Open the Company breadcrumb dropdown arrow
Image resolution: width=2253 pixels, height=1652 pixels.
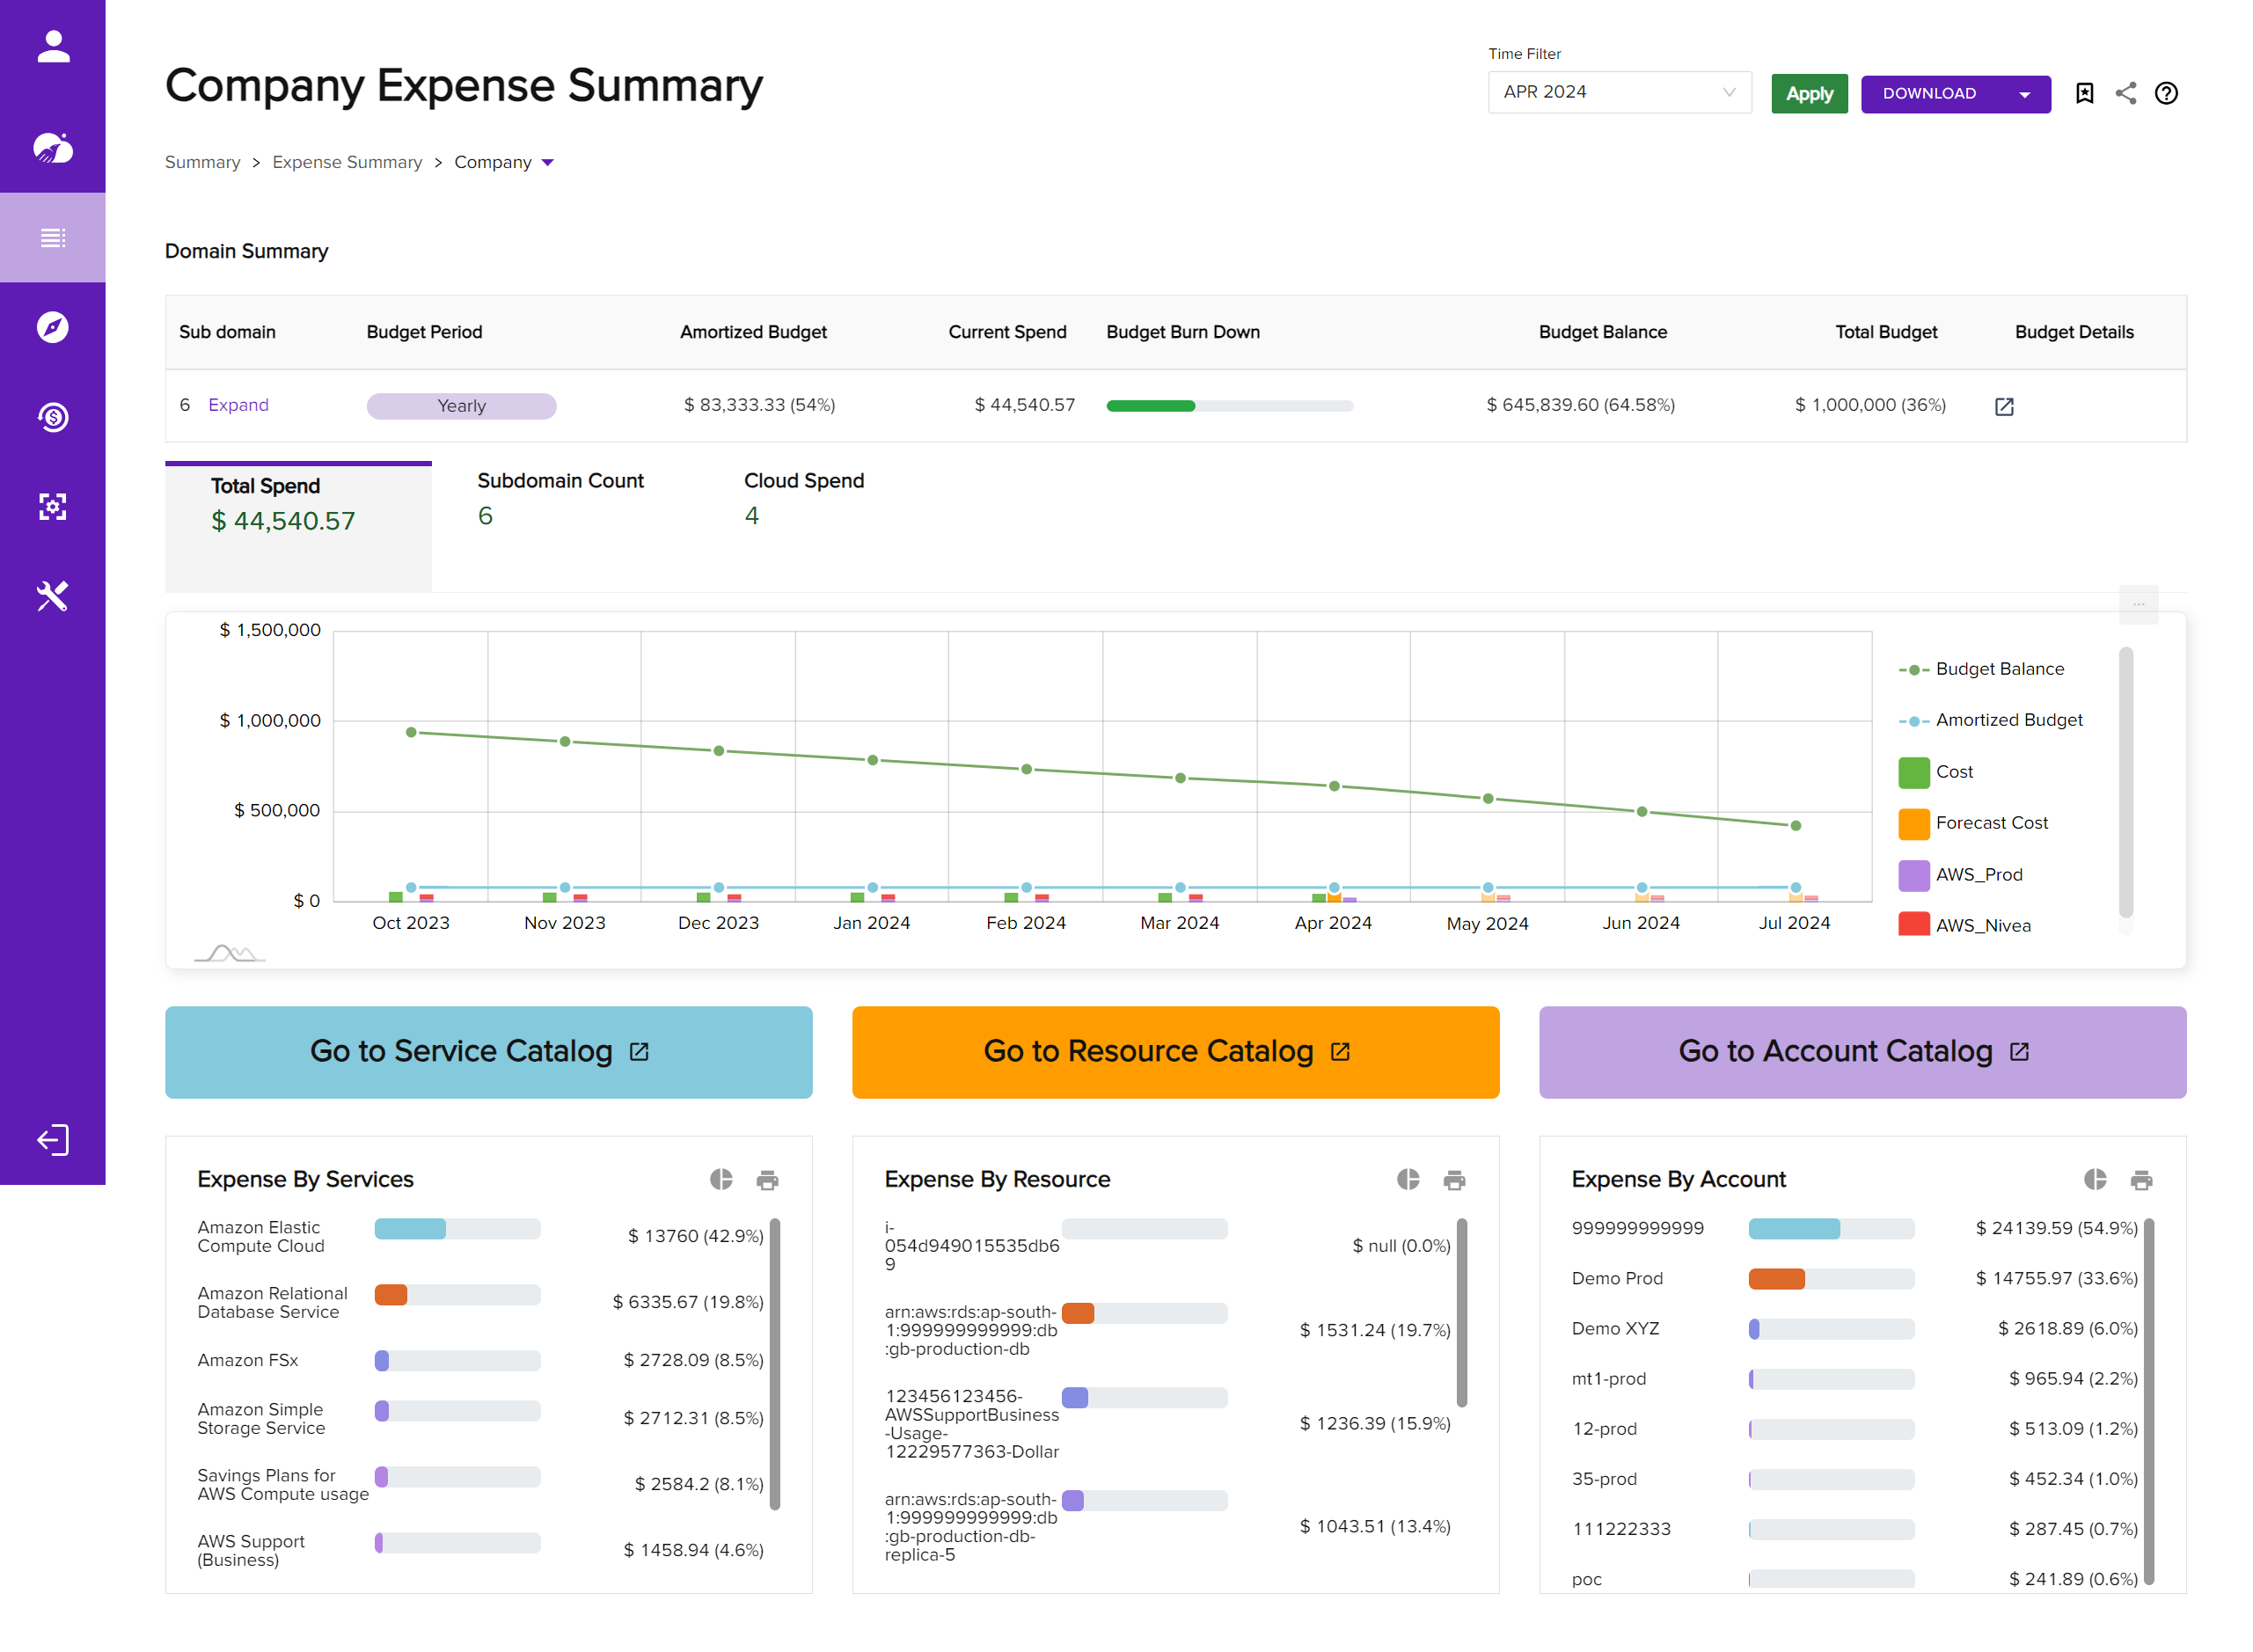pos(547,162)
